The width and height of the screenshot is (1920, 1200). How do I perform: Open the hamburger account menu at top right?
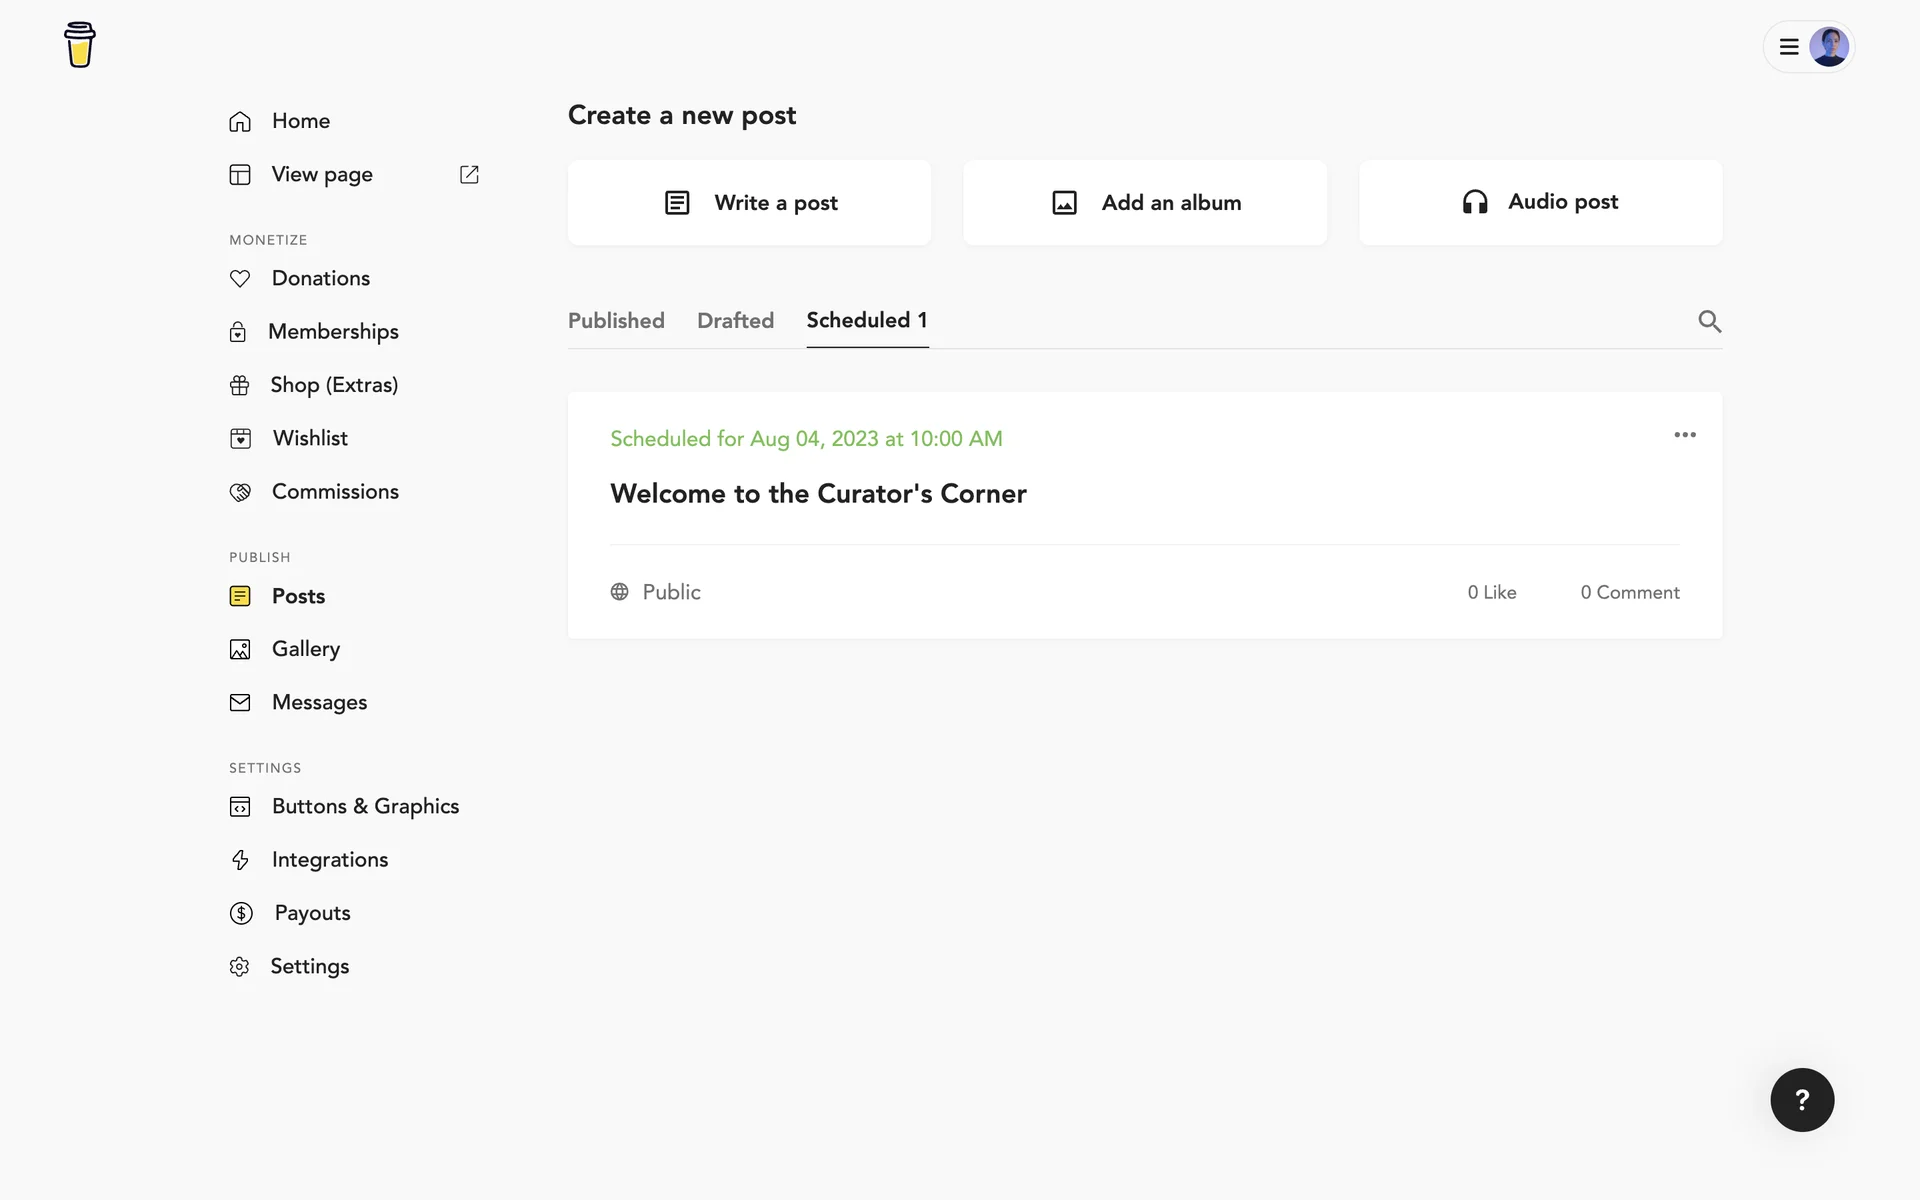click(1789, 47)
